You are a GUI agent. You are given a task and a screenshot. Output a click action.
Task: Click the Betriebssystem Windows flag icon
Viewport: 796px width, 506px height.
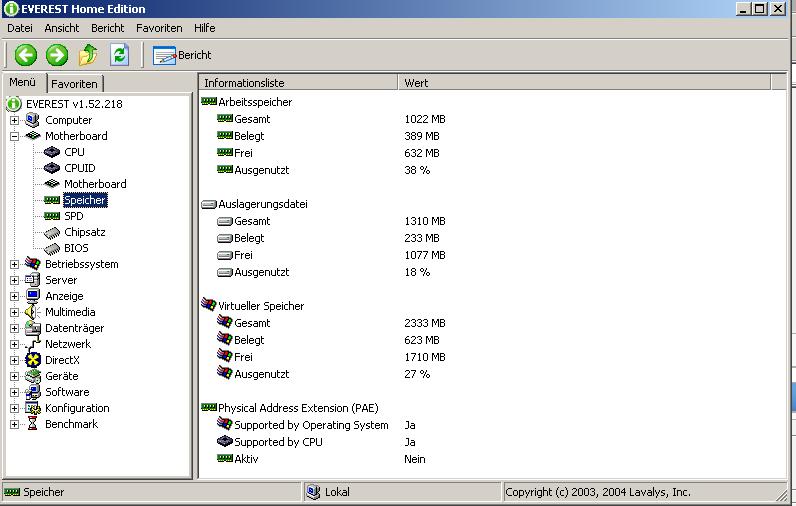pyautogui.click(x=32, y=264)
